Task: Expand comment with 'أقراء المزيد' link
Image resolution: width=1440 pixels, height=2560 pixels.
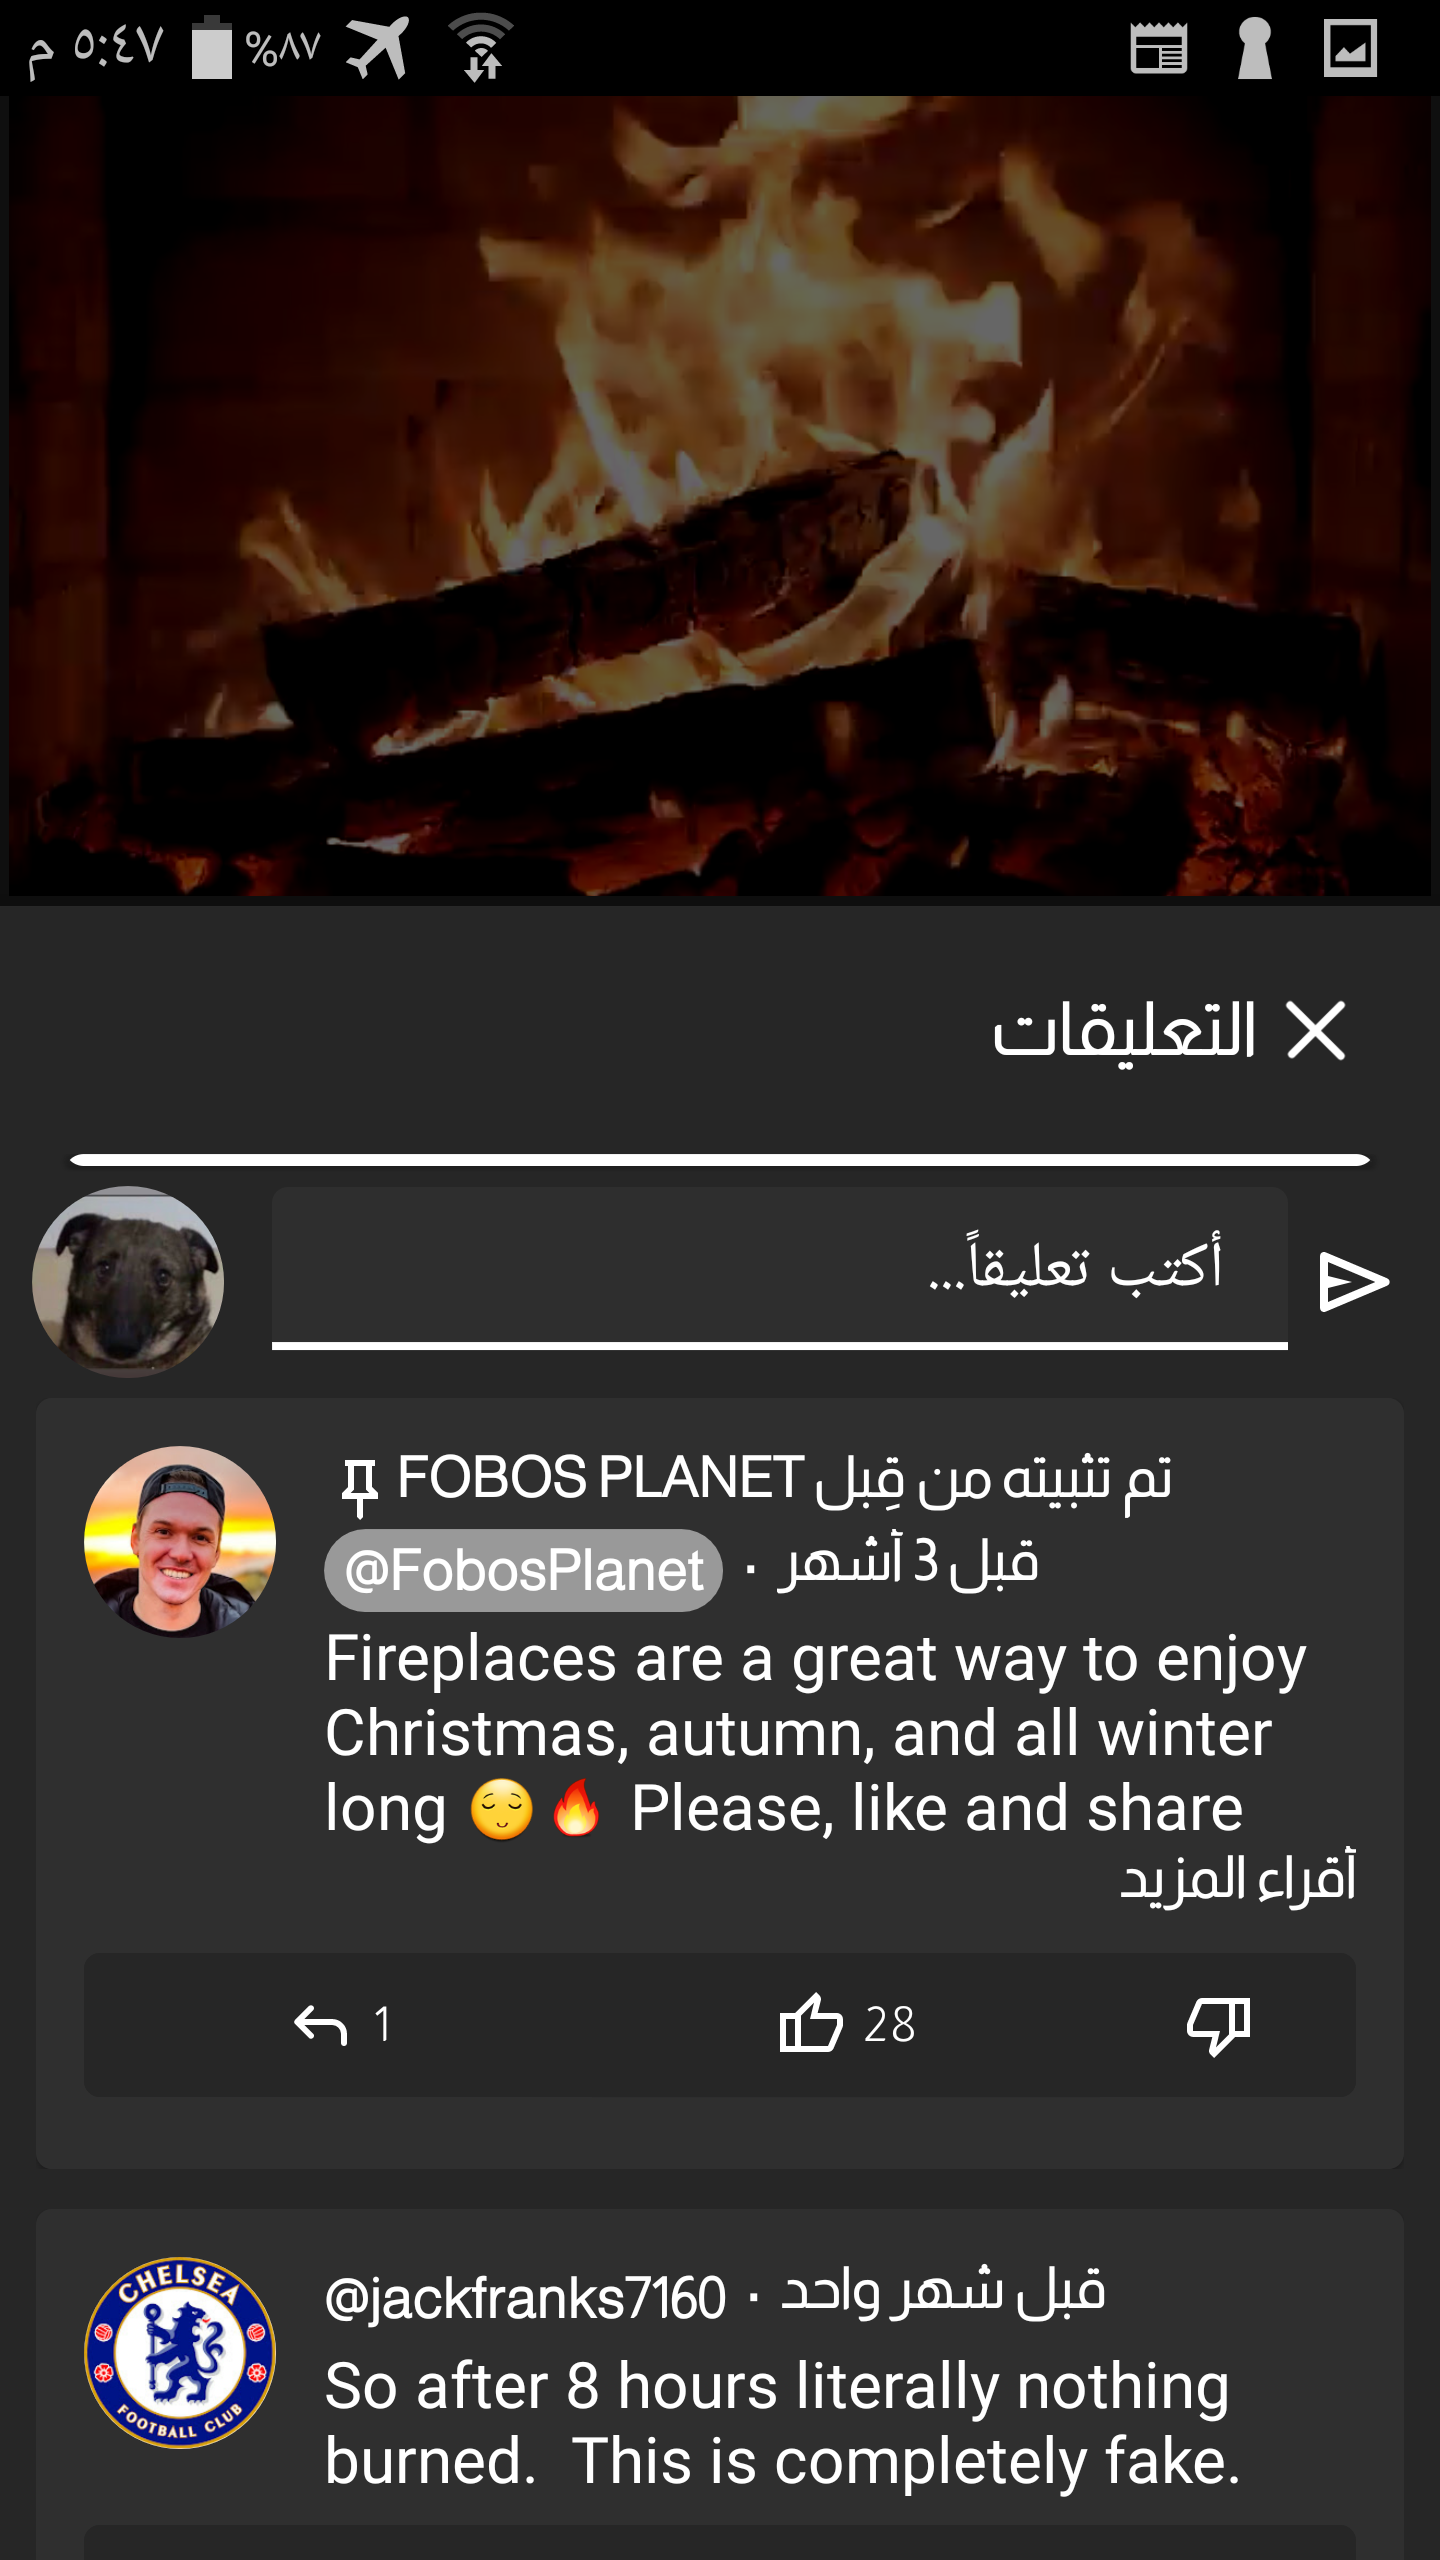Action: 1238,1879
